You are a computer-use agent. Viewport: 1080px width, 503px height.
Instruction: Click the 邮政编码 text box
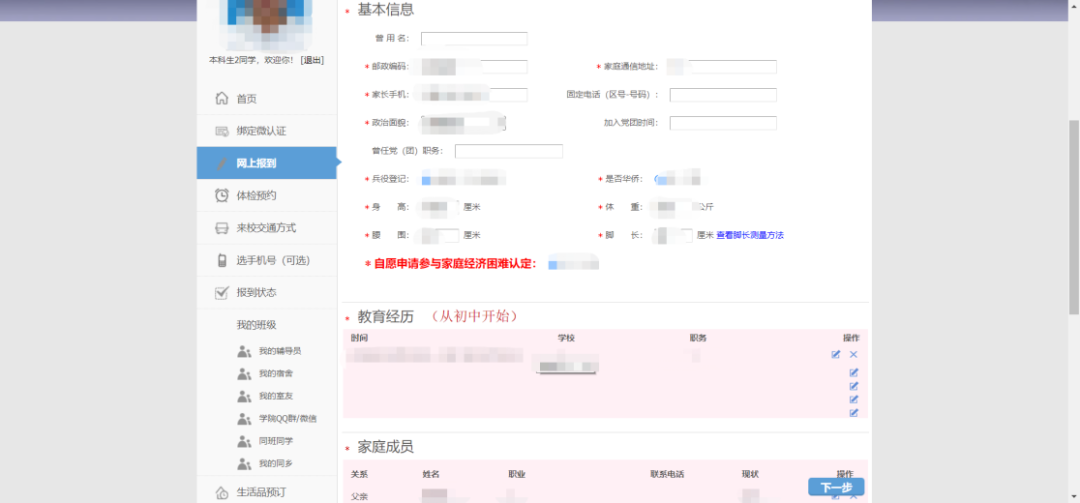474,67
